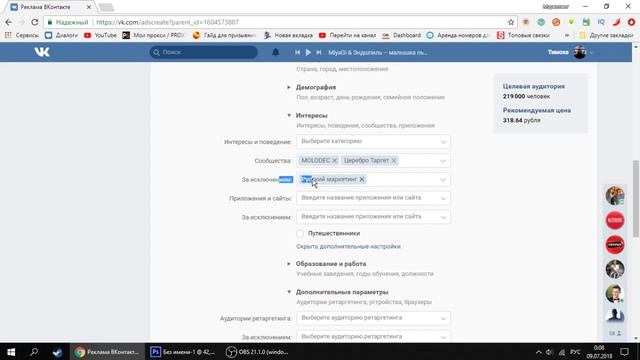
Task: Open Сервисы apps bookmark
Action: click(22, 36)
